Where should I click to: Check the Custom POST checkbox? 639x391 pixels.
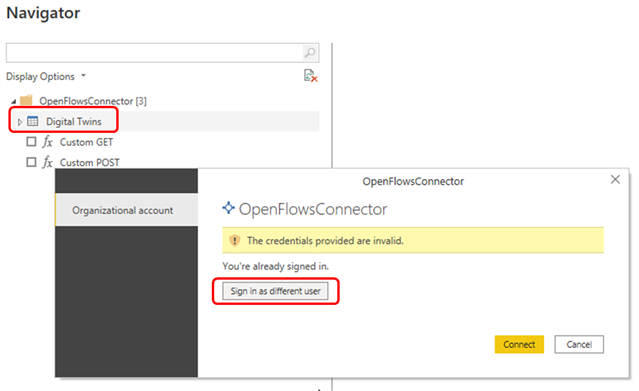pos(31,162)
